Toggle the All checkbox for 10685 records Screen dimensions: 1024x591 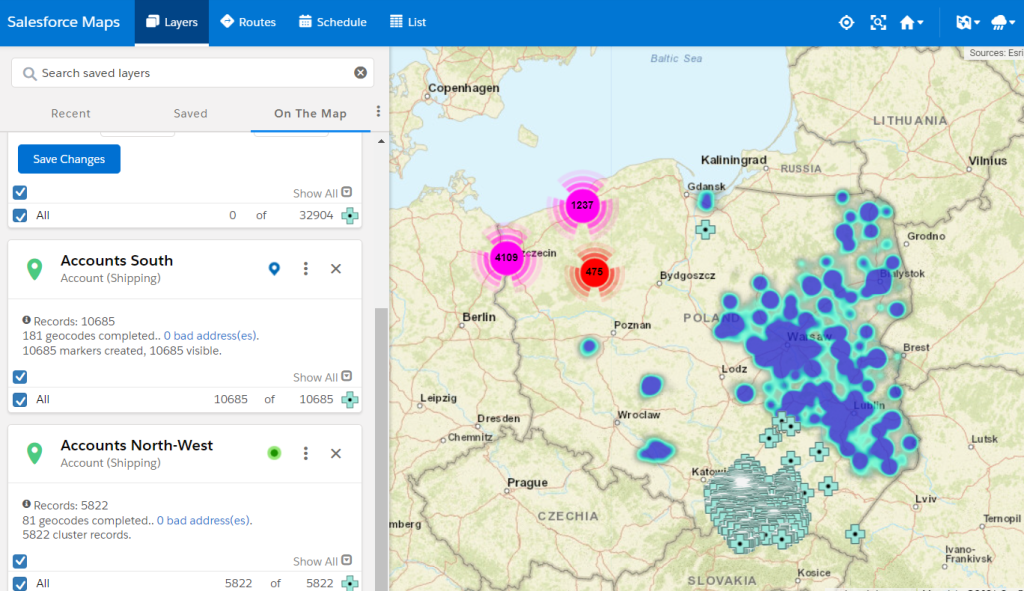point(20,400)
